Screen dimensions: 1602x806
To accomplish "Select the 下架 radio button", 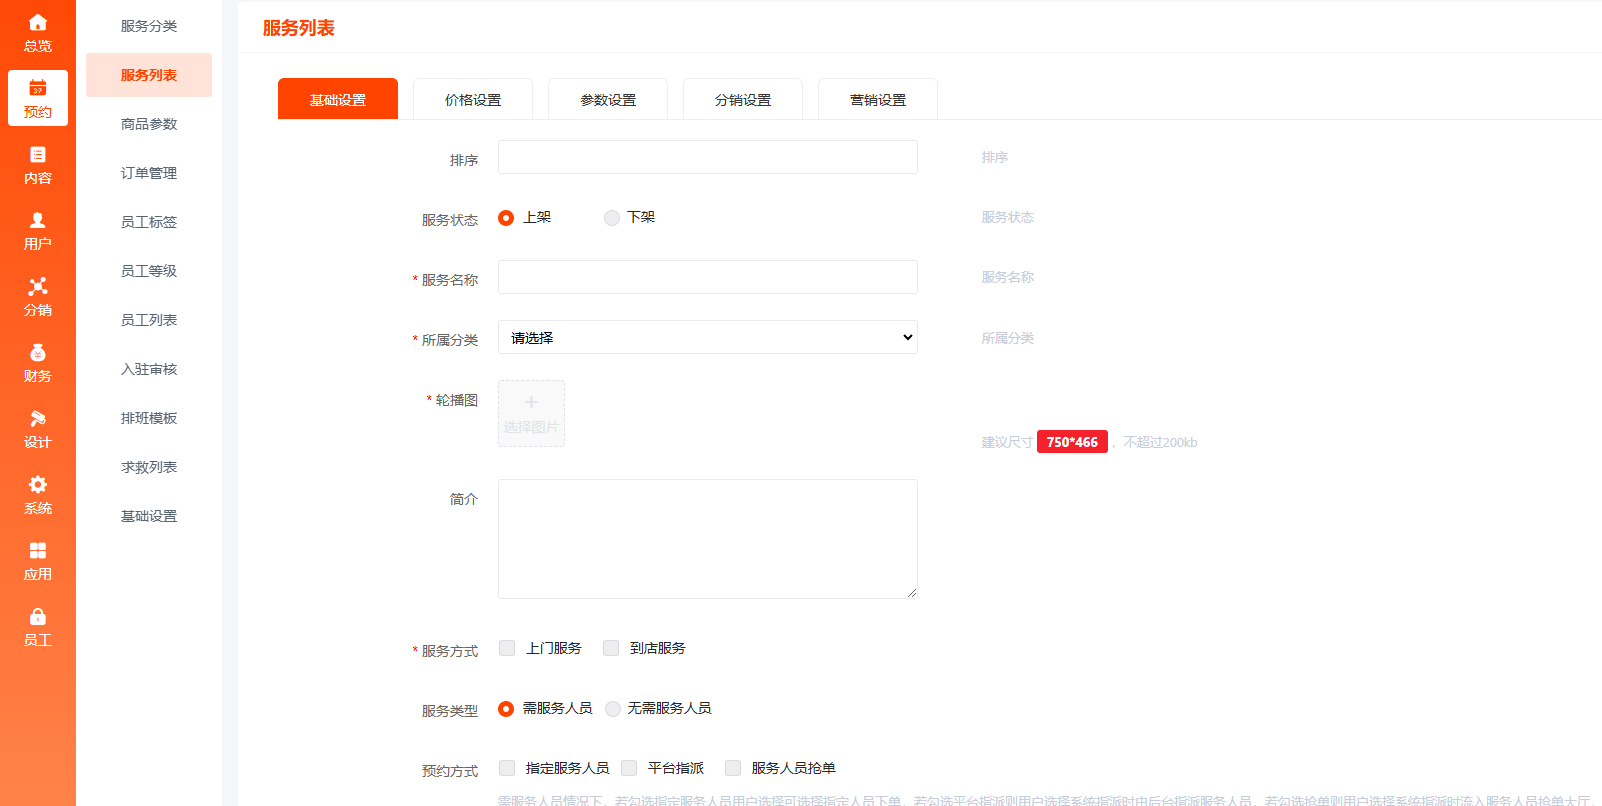I will 612,218.
